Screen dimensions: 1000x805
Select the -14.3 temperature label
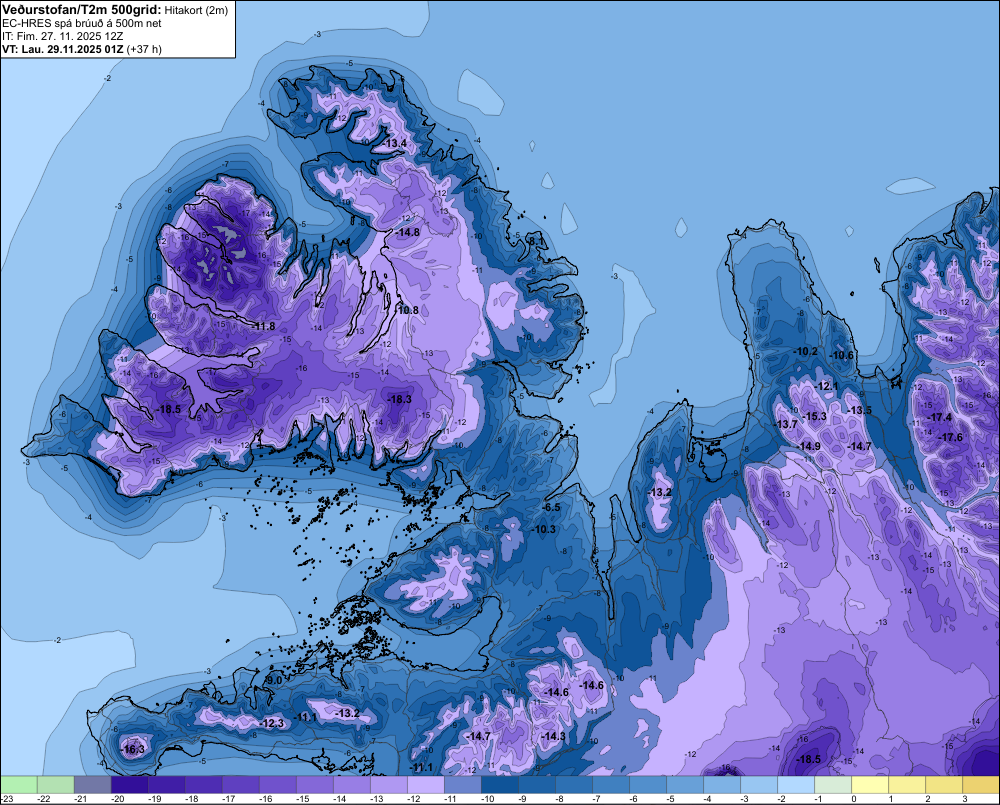pyautogui.click(x=553, y=736)
